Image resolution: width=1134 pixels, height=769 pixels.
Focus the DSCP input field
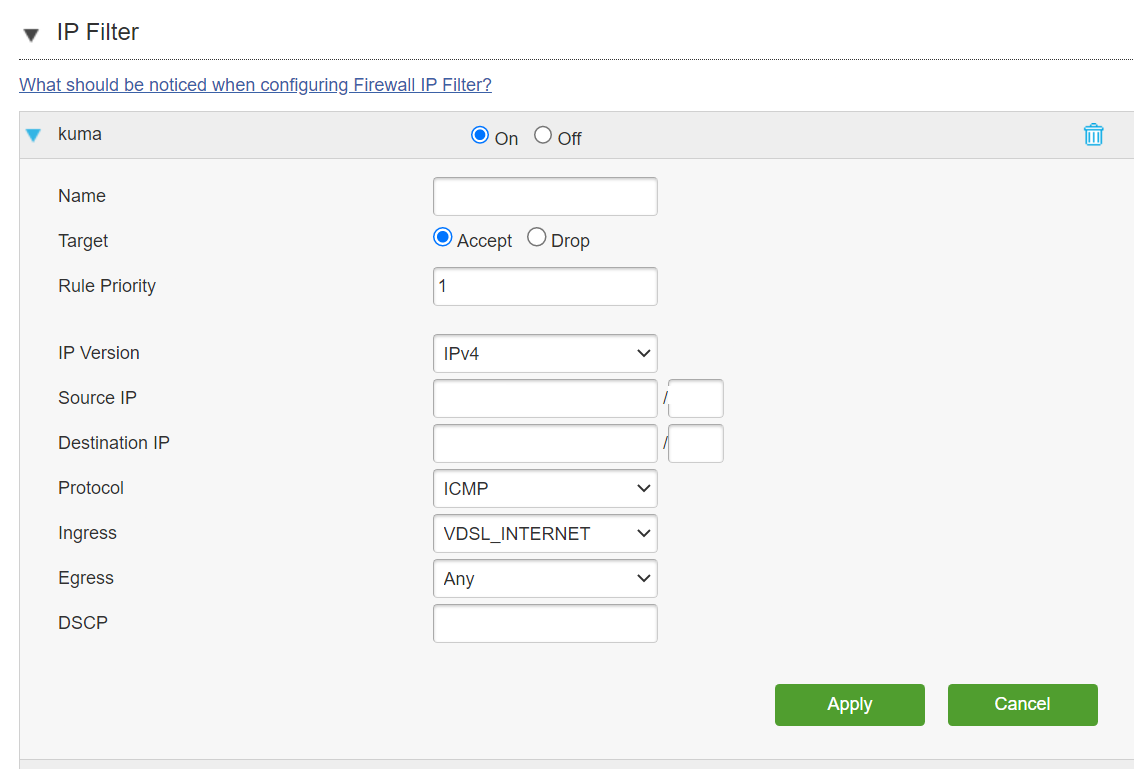click(x=545, y=624)
